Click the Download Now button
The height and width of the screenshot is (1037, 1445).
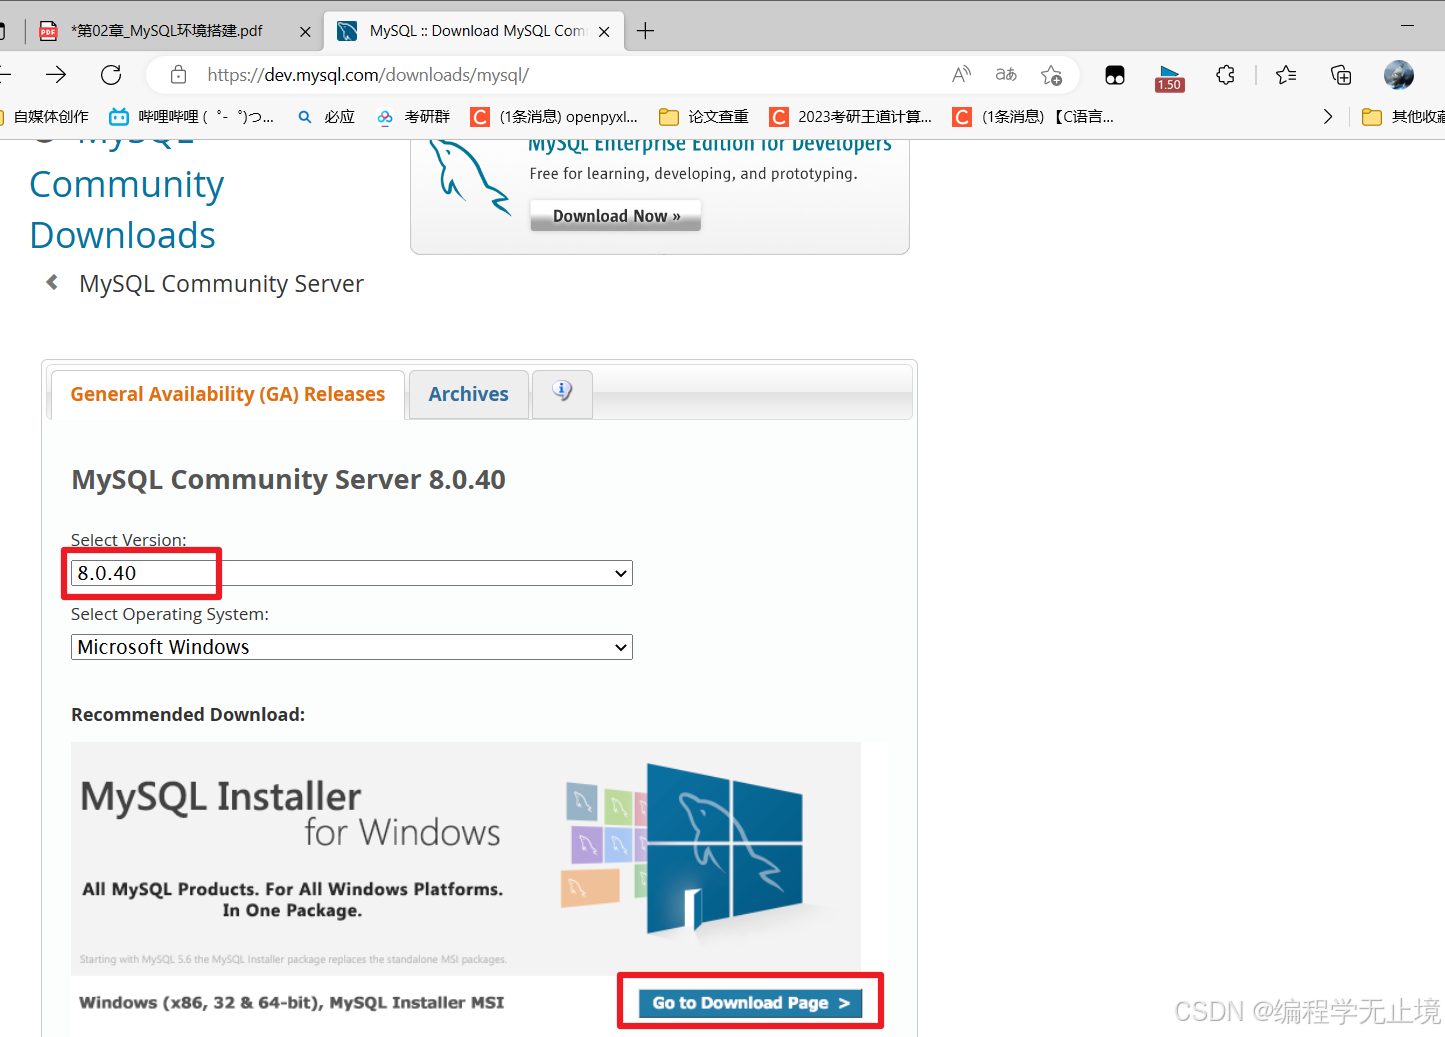[616, 216]
